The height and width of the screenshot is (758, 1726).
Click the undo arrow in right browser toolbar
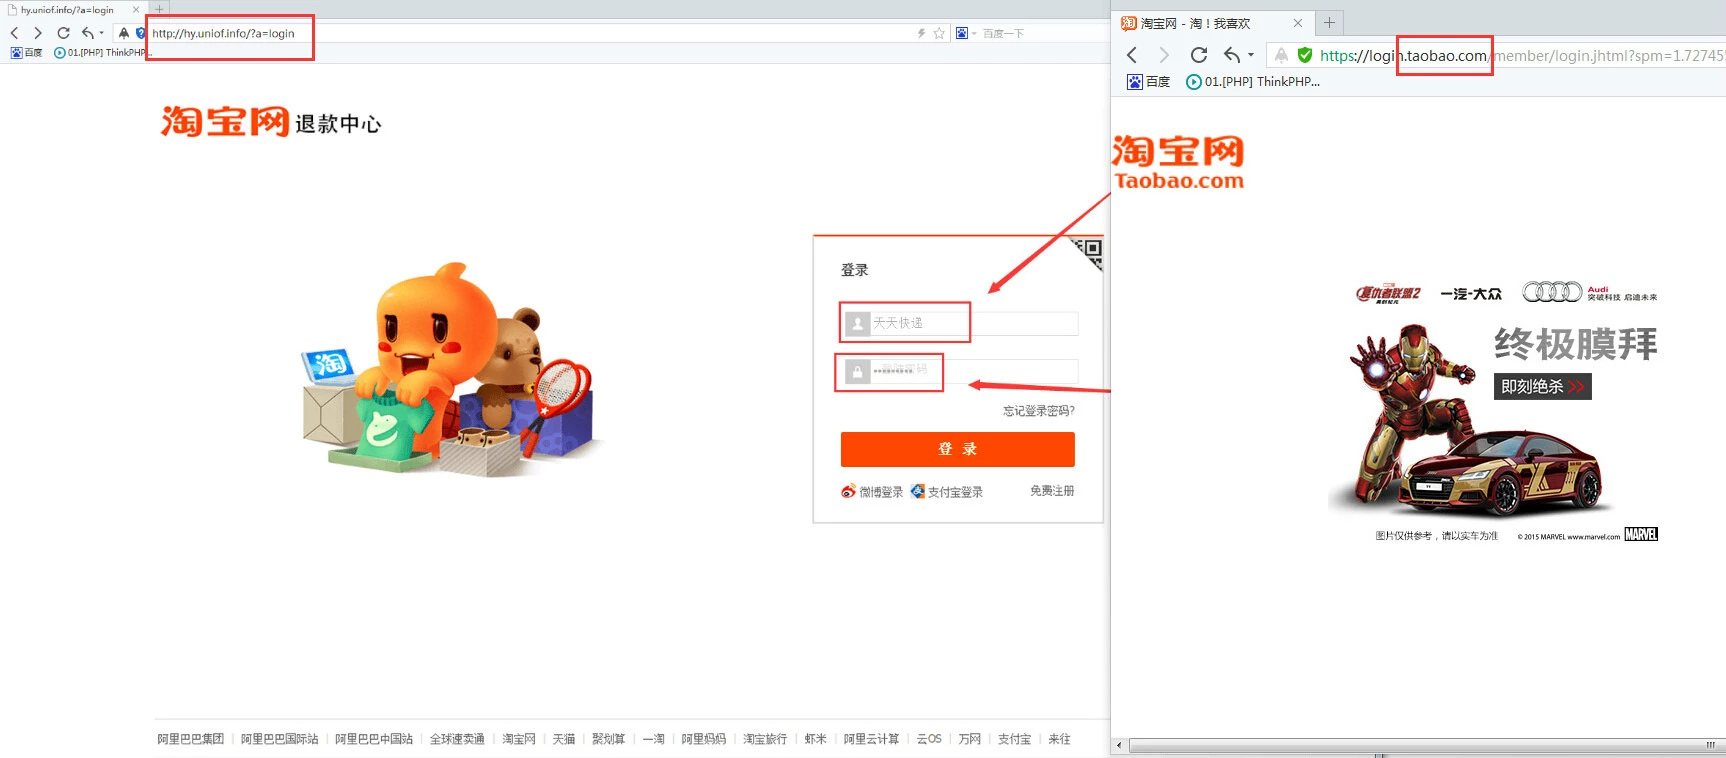tap(1232, 55)
